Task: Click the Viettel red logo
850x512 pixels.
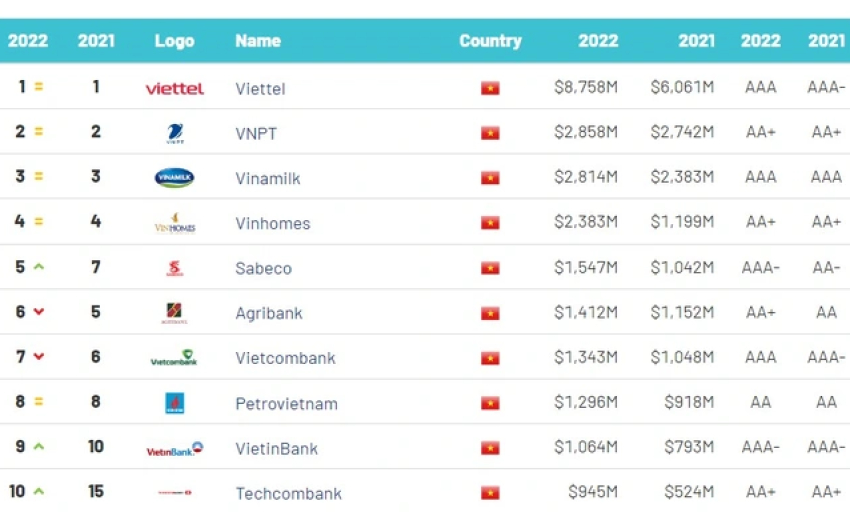Action: click(x=175, y=88)
